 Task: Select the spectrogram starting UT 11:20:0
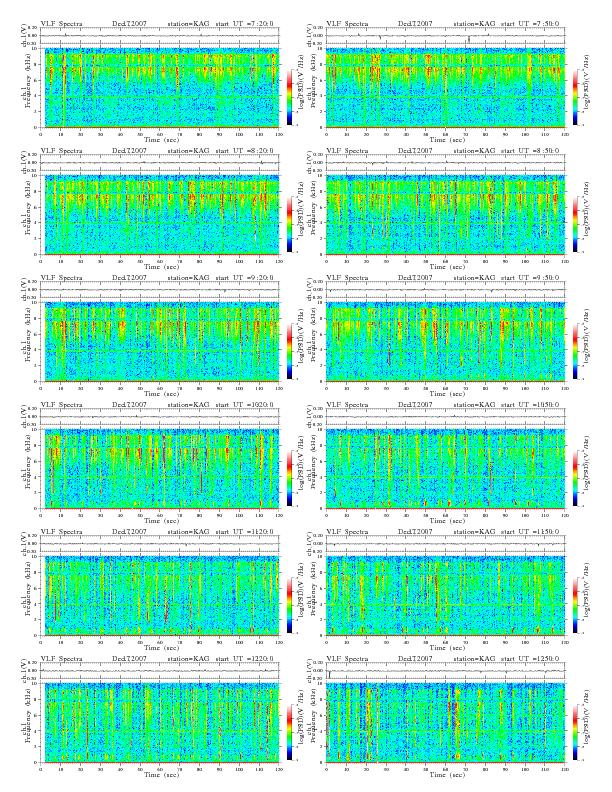[160, 596]
